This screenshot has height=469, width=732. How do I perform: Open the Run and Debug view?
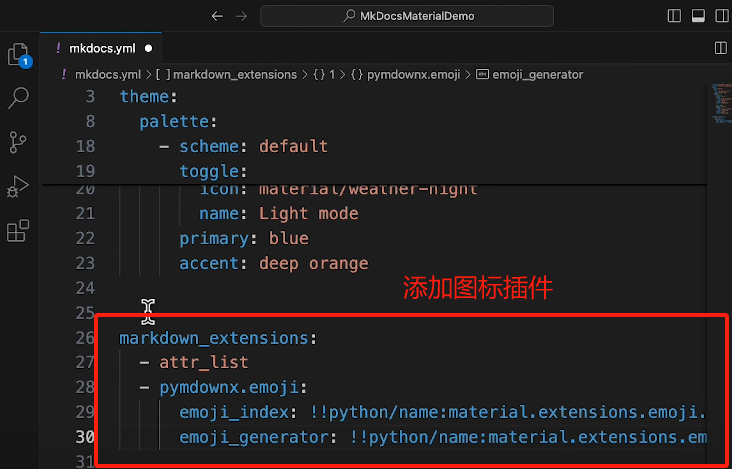(x=18, y=186)
